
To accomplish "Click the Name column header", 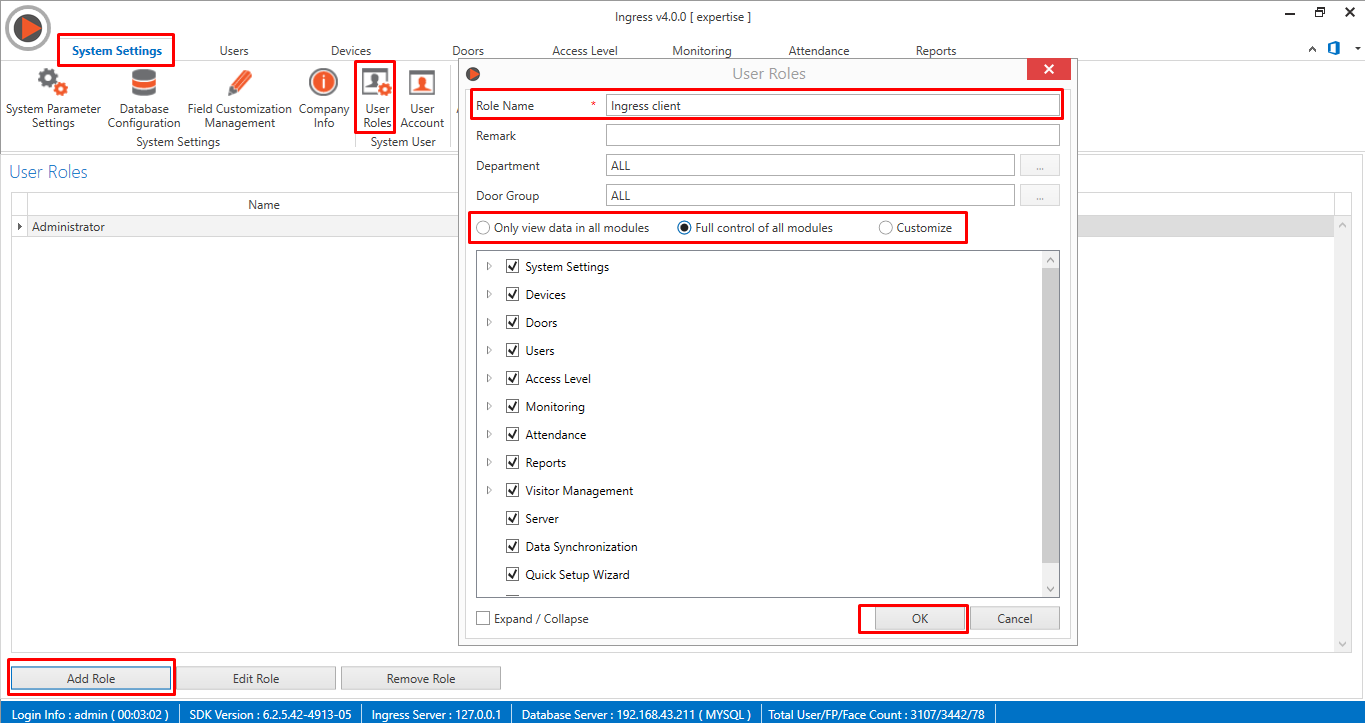I will 264,204.
